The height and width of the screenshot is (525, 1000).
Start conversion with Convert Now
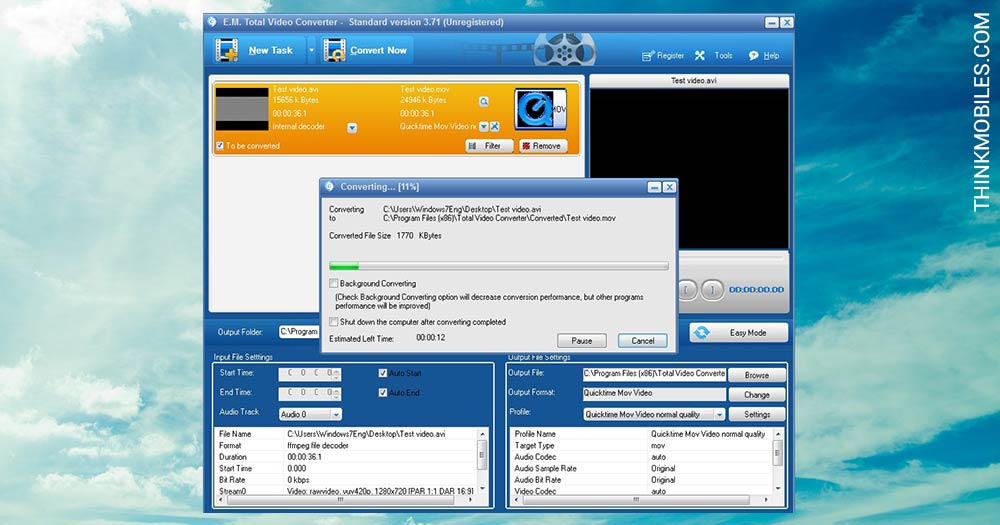(x=366, y=50)
